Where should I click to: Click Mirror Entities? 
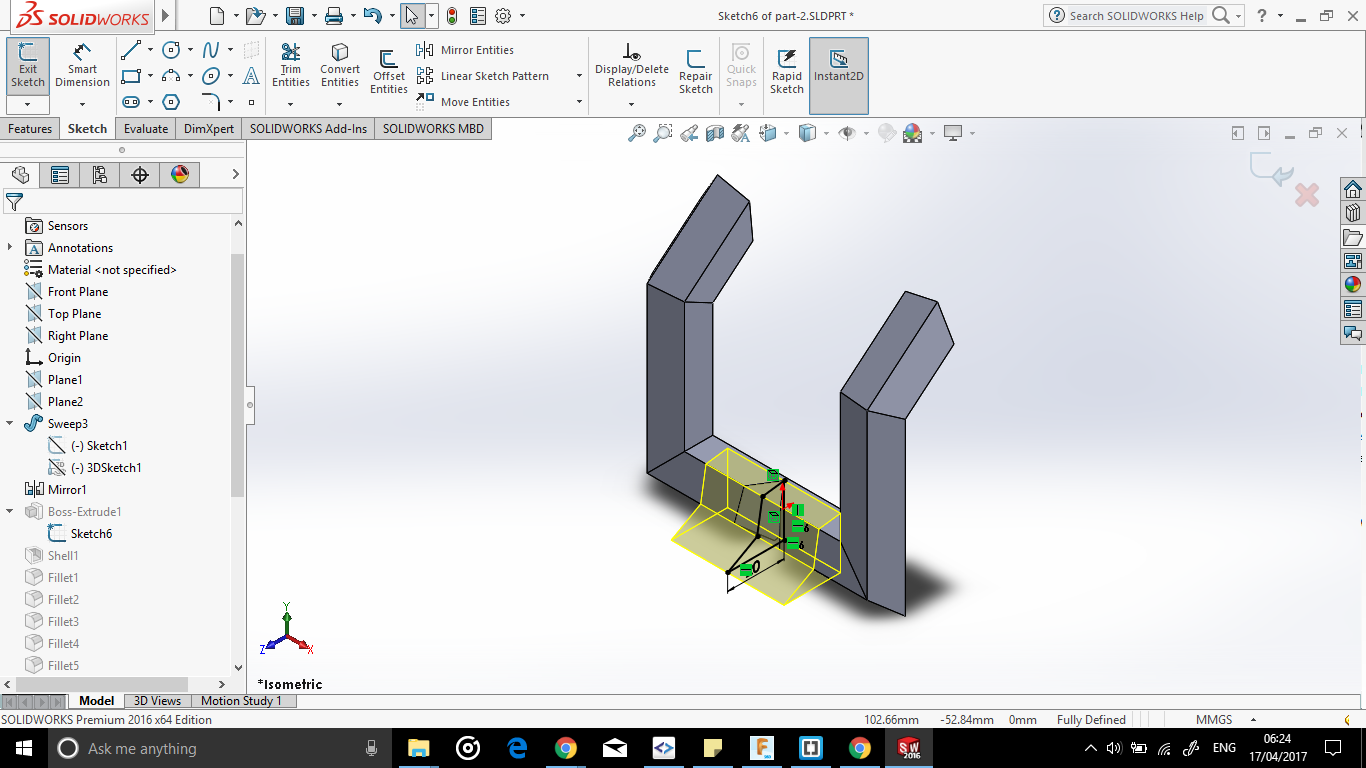465,50
